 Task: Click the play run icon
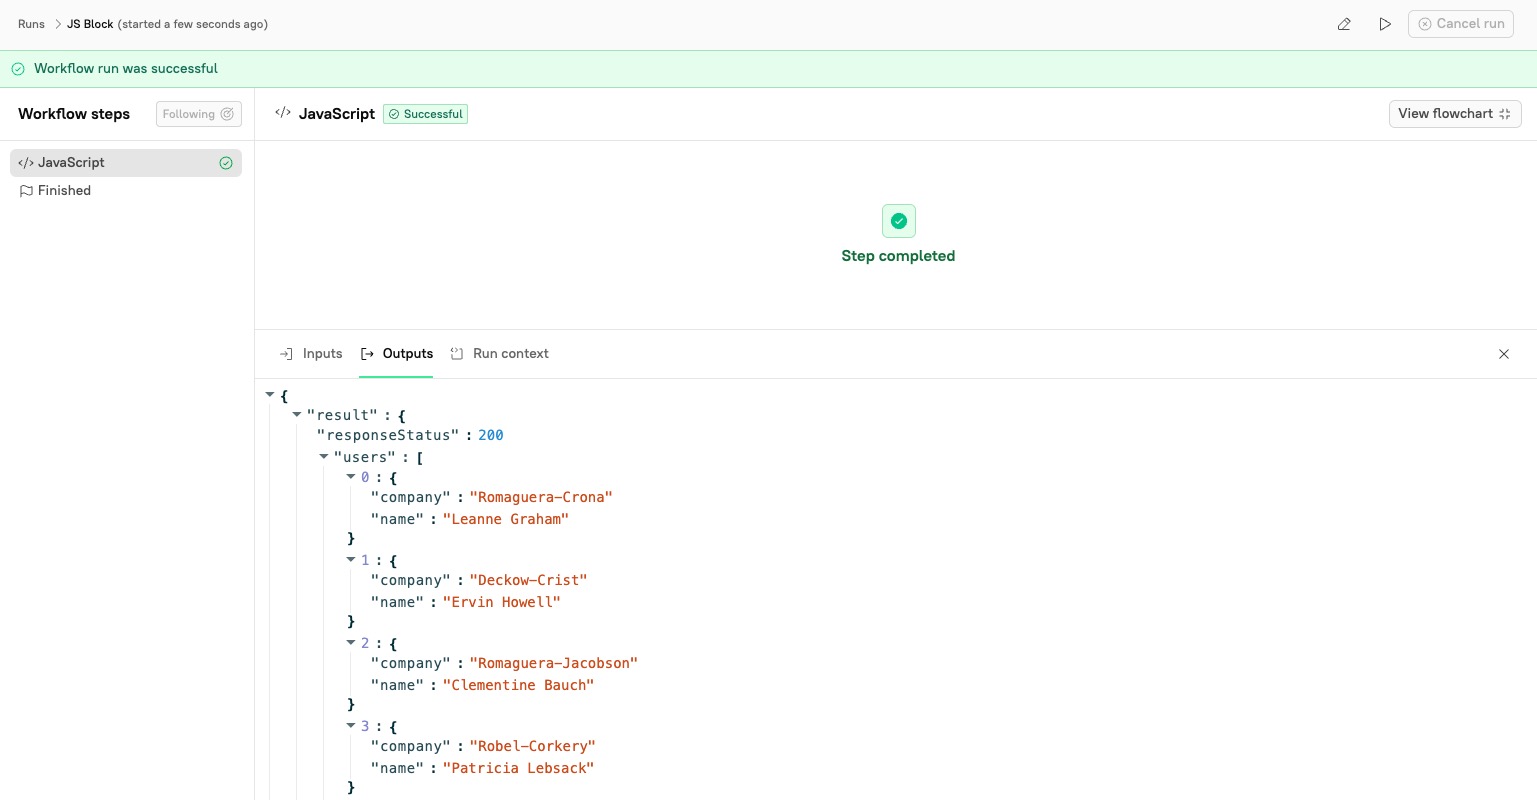[x=1385, y=24]
